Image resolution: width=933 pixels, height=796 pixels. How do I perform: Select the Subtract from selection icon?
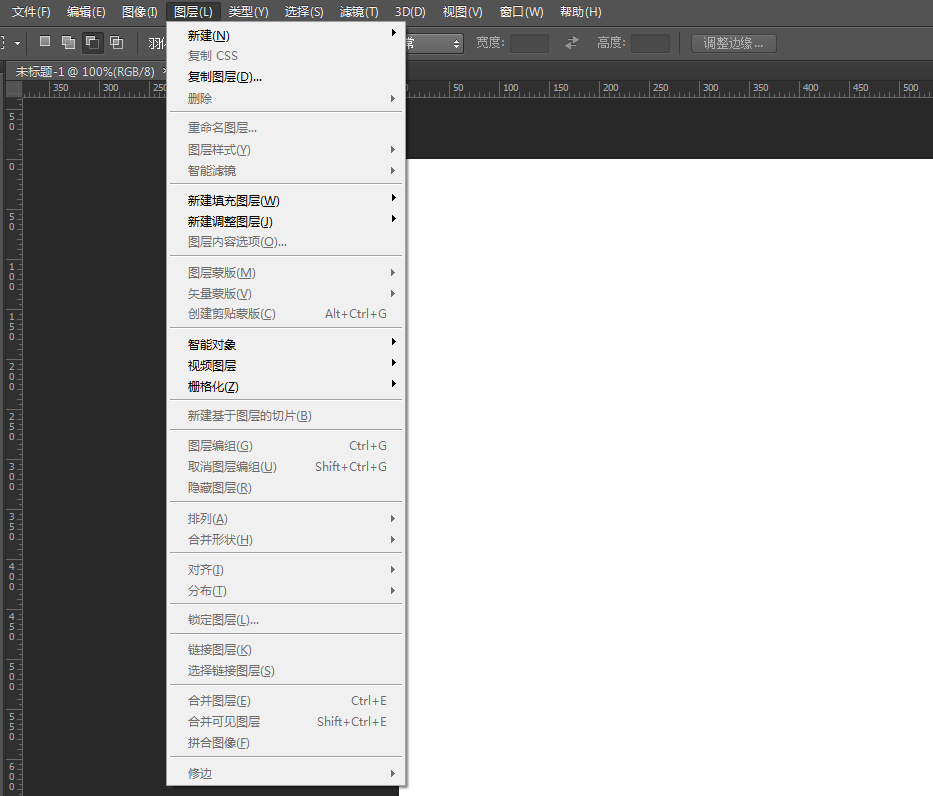point(92,42)
